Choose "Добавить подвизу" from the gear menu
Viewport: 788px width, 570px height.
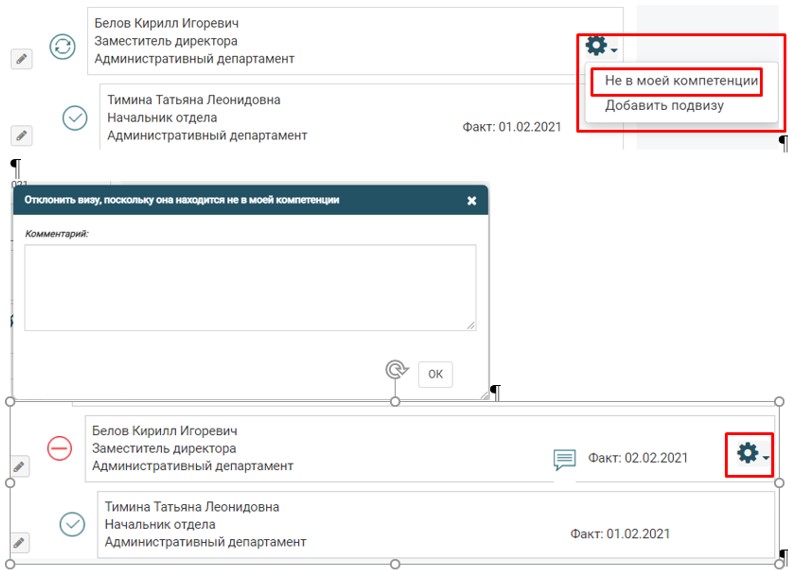[x=664, y=105]
